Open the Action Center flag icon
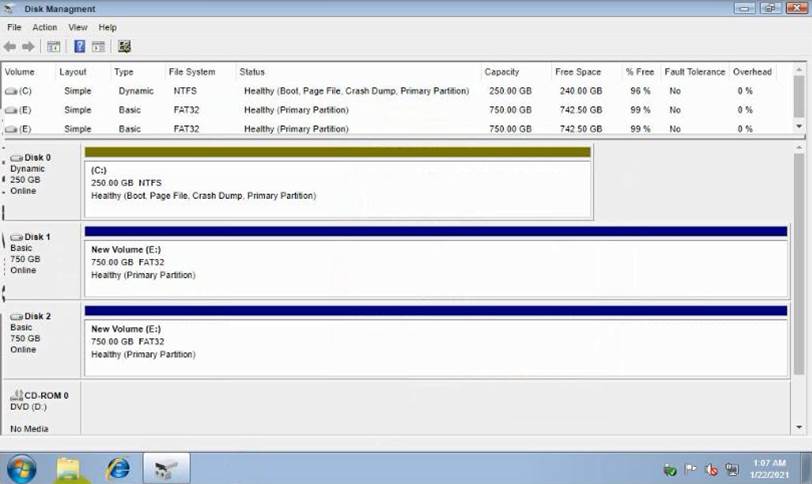812x484 pixels. (x=690, y=469)
